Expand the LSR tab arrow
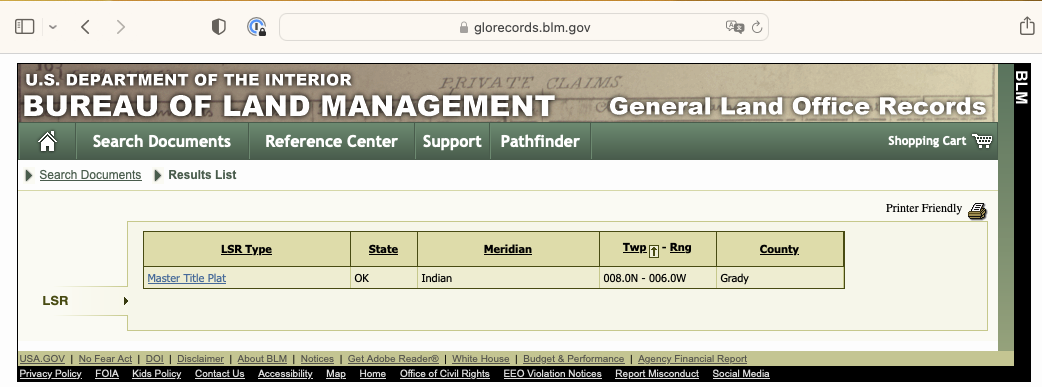The image size is (1042, 387). tap(126, 301)
